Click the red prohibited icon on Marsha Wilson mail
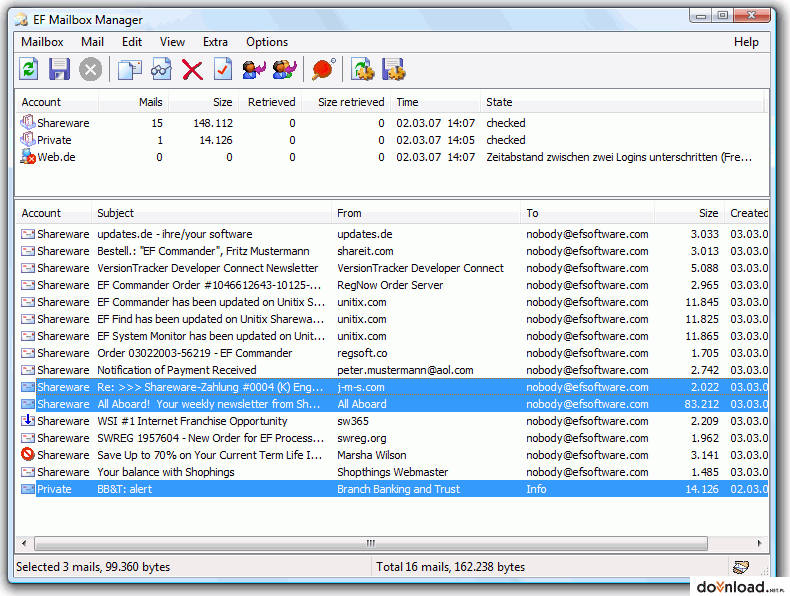 [28, 454]
